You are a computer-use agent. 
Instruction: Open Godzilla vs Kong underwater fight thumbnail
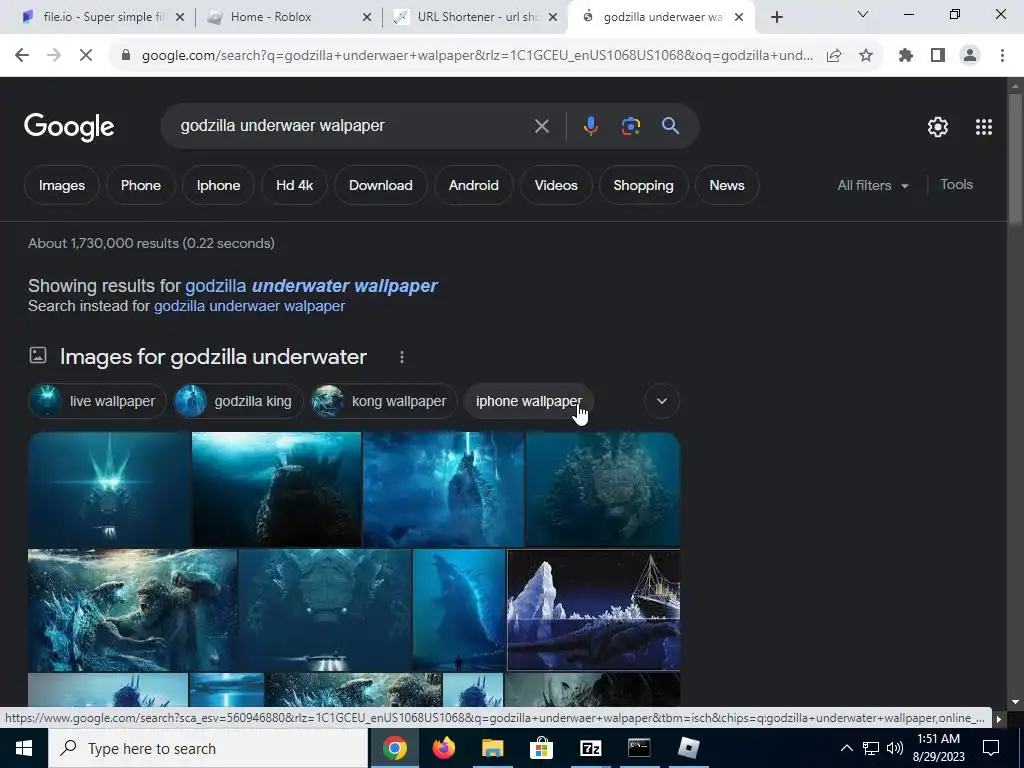click(132, 611)
